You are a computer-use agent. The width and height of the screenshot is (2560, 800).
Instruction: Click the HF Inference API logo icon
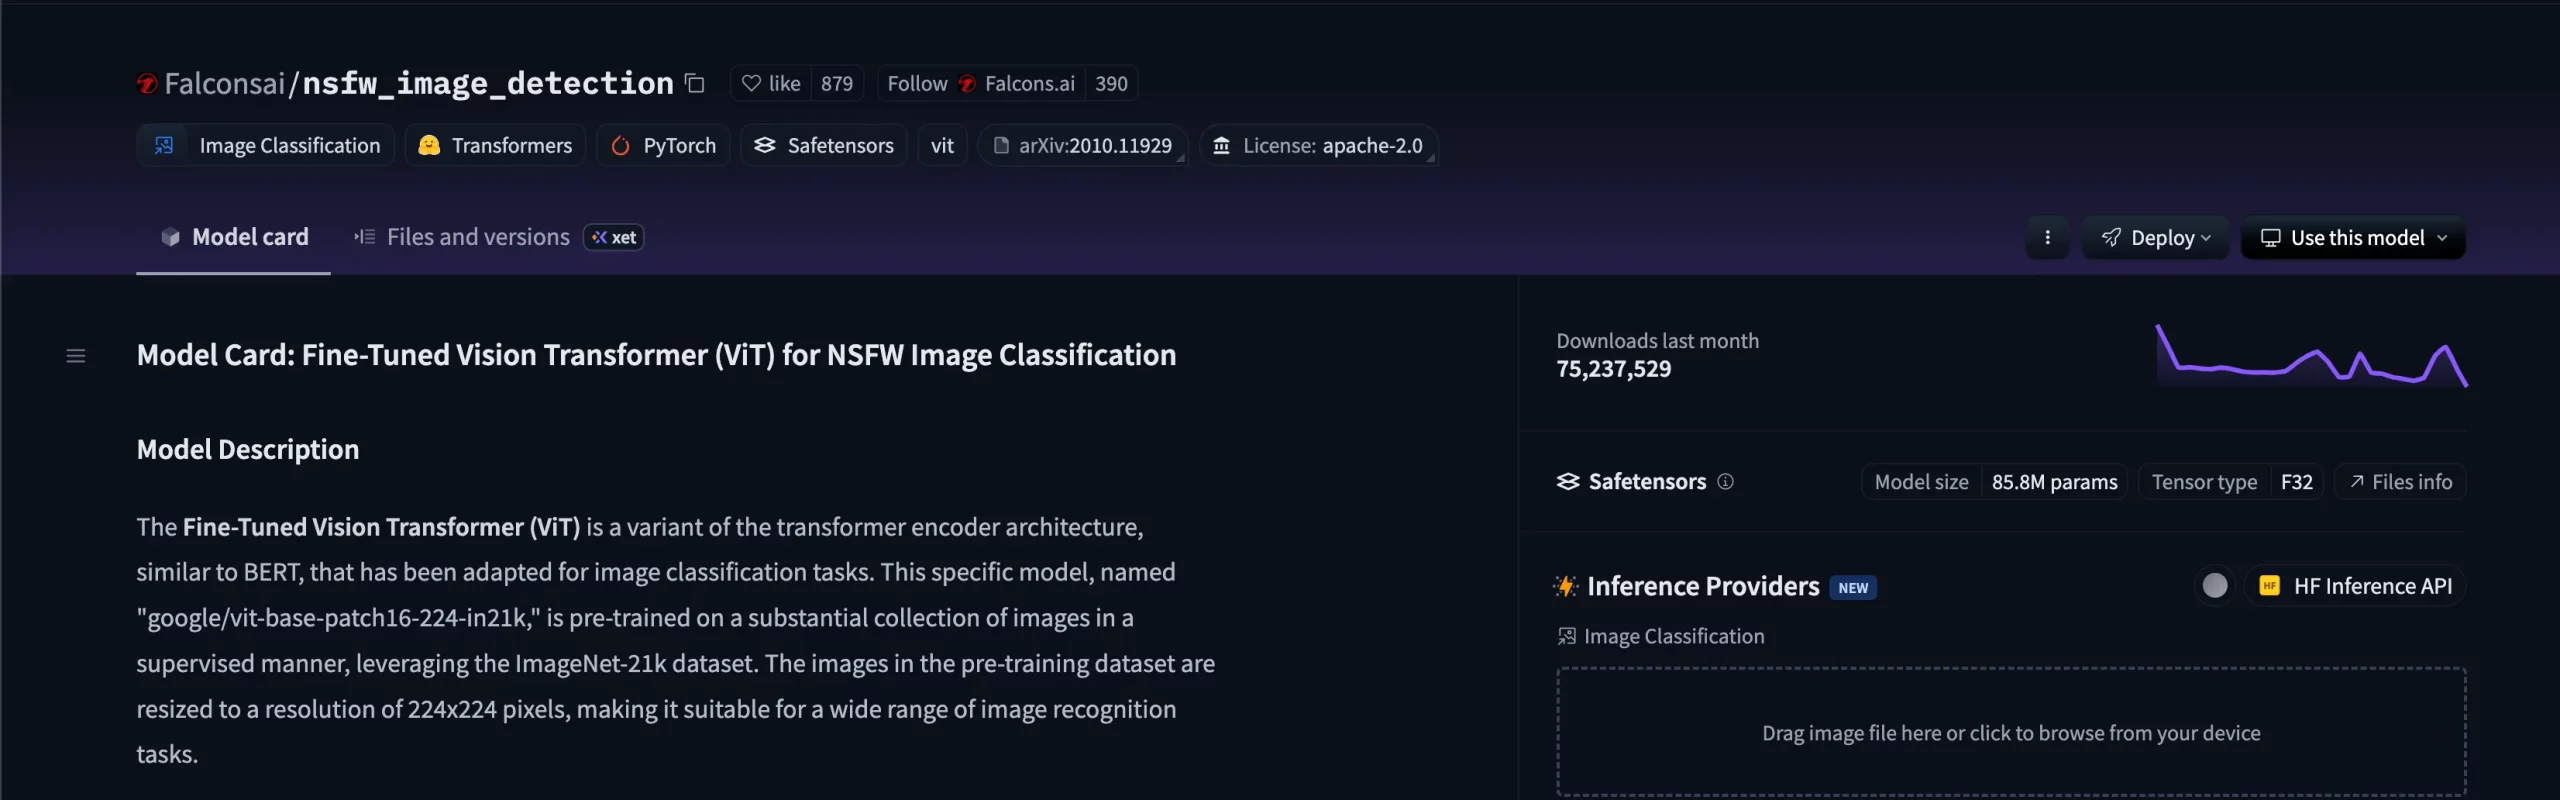coord(2269,587)
